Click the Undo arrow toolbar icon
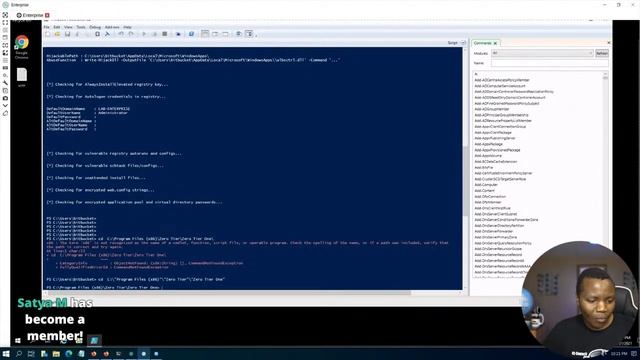This screenshot has height=360, width=640. pos(121,34)
